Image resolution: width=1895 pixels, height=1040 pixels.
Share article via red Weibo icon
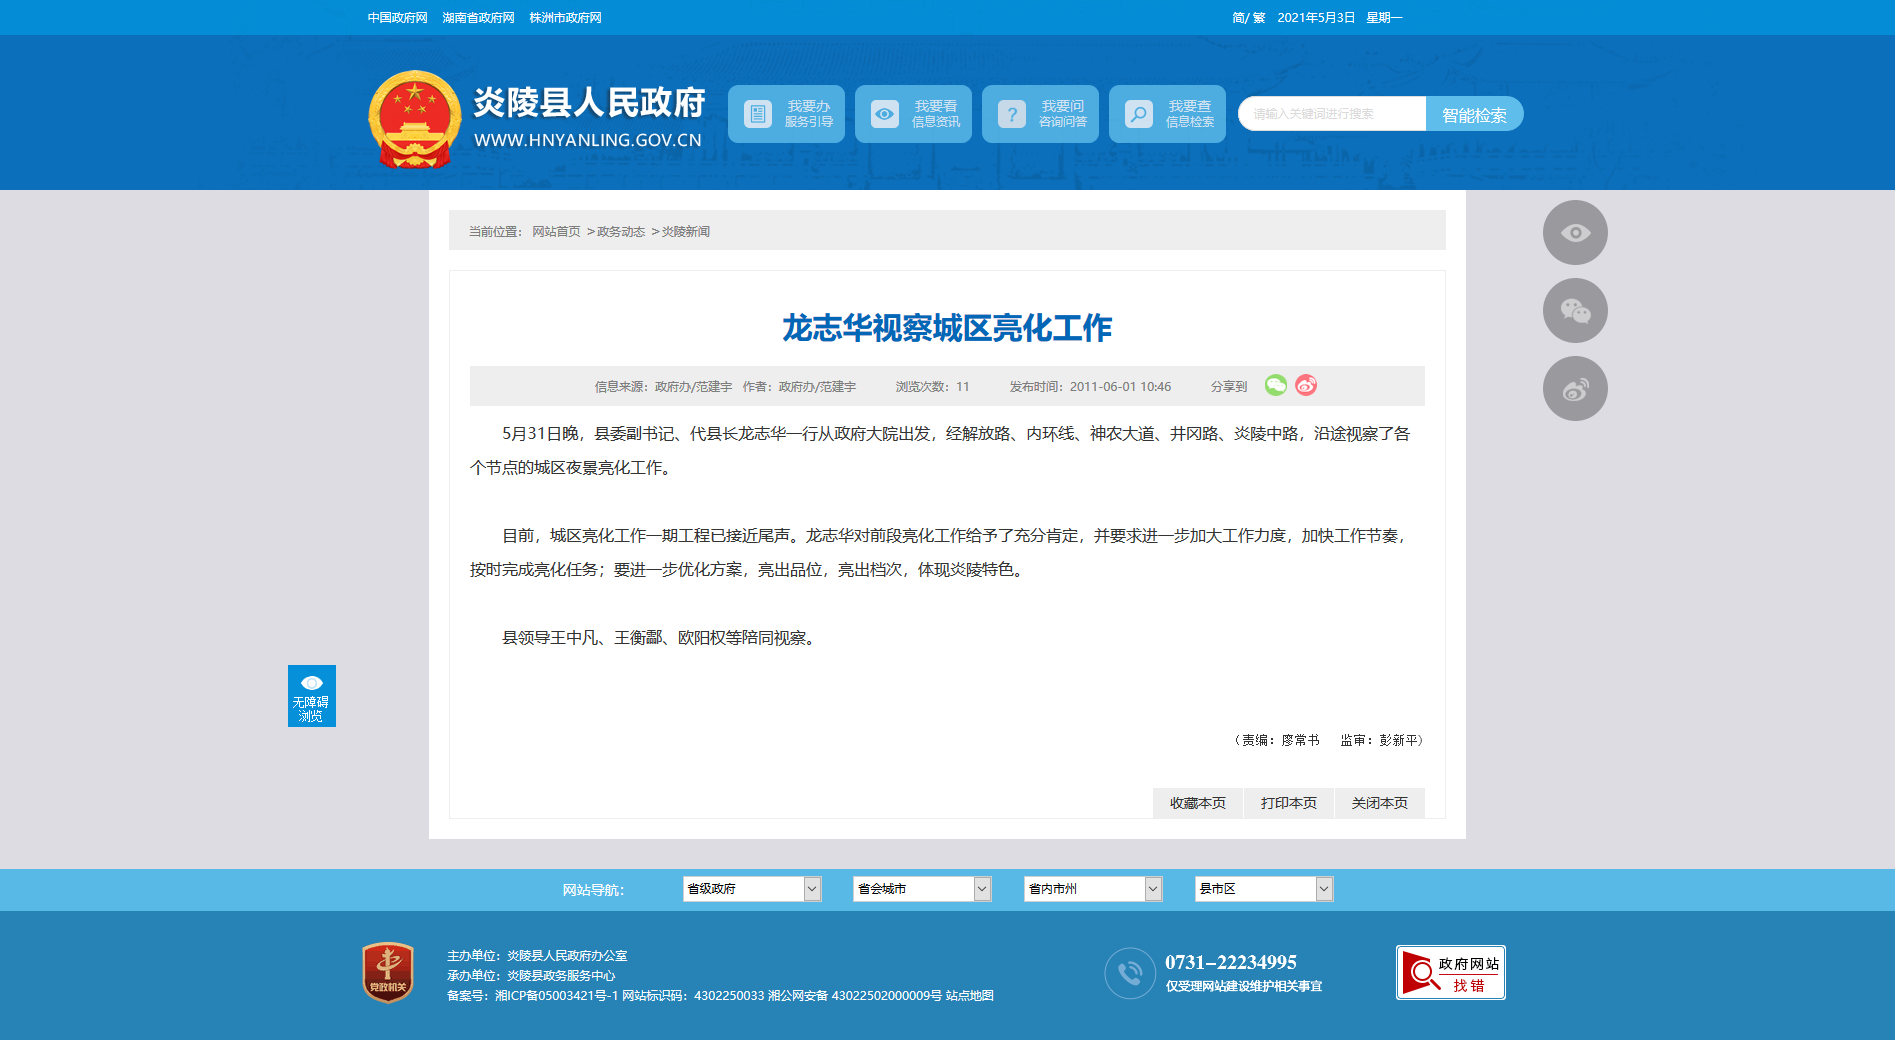(x=1306, y=385)
